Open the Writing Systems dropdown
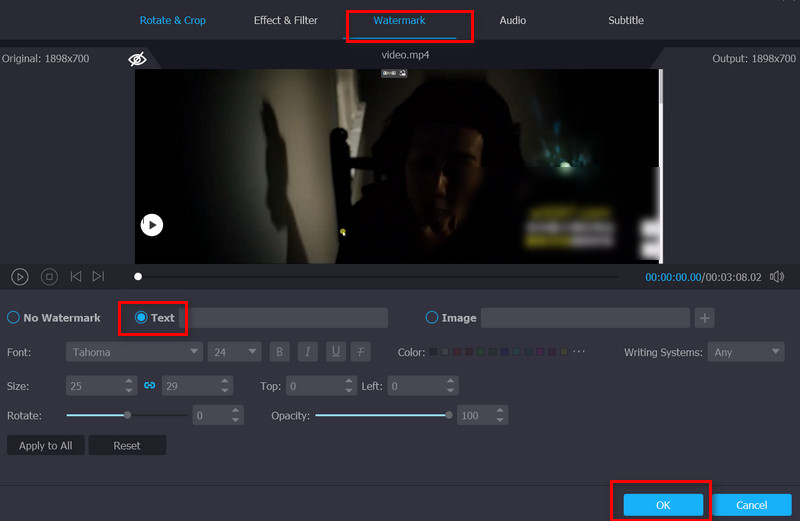Viewport: 800px width, 521px height. (x=745, y=352)
